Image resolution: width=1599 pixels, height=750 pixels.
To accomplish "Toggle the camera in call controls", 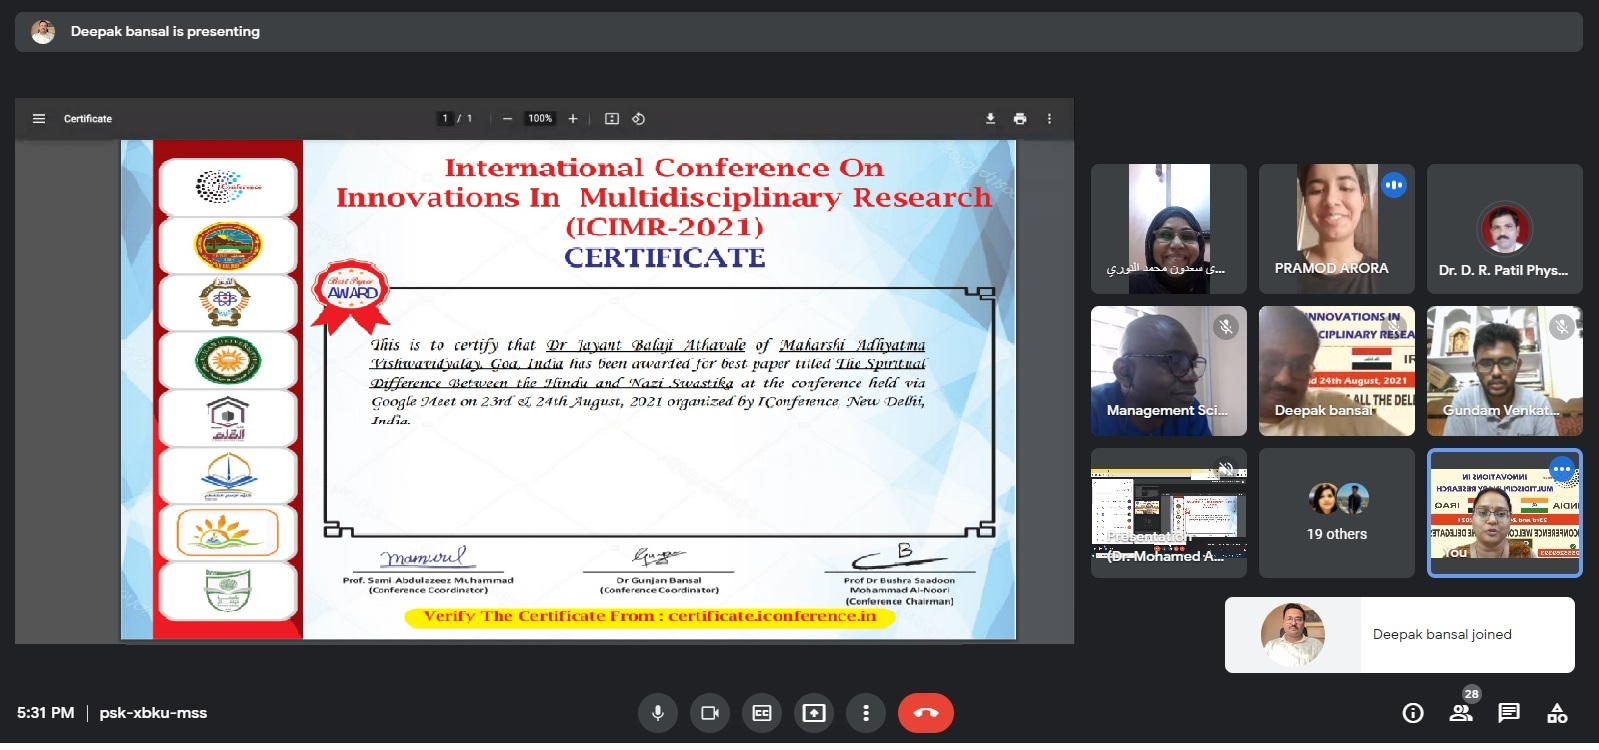I will tap(710, 713).
